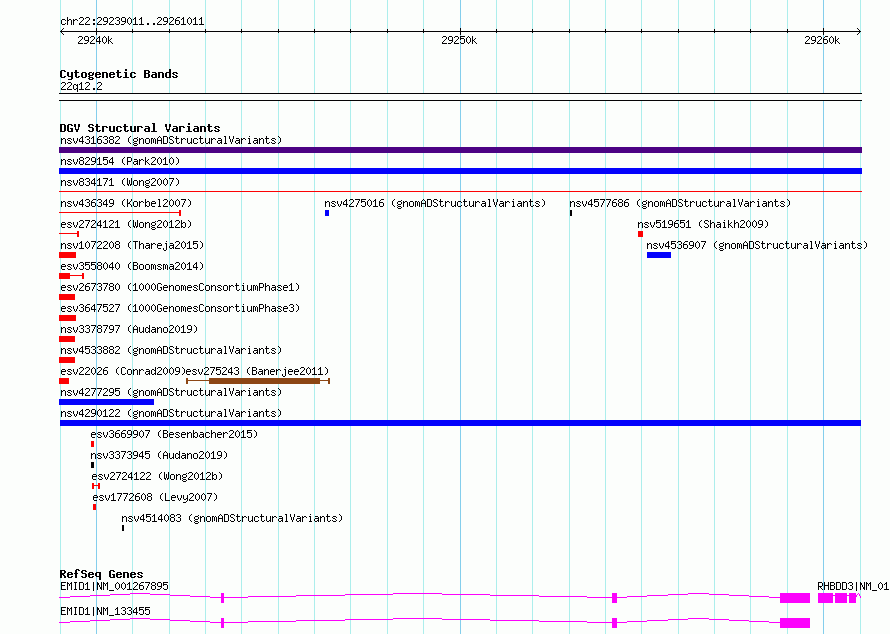Open esv3647527 1000GenomesConsortiumPhase3 variant
890x634 pixels.
pyautogui.click(x=180, y=308)
